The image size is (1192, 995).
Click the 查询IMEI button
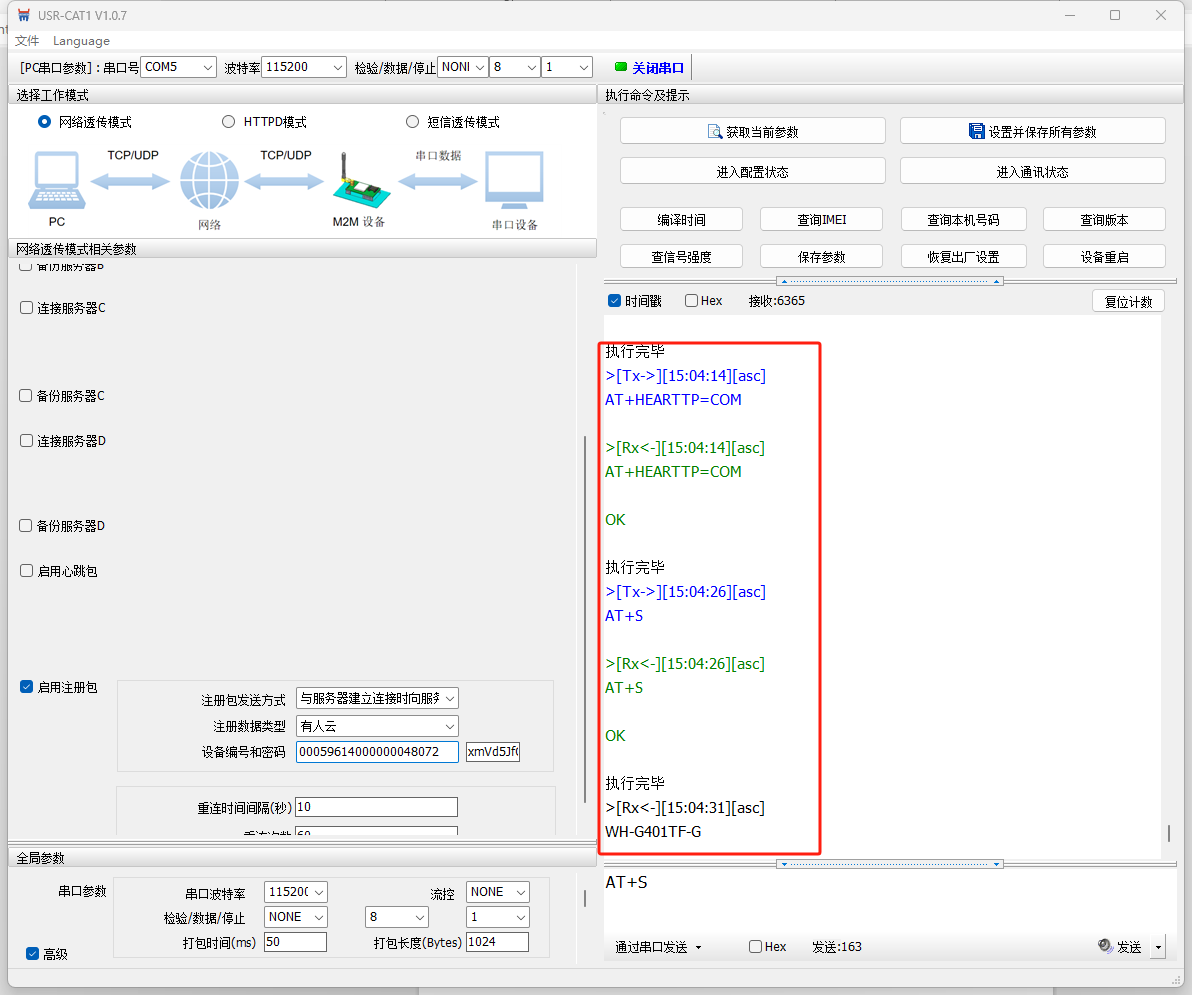click(x=821, y=220)
